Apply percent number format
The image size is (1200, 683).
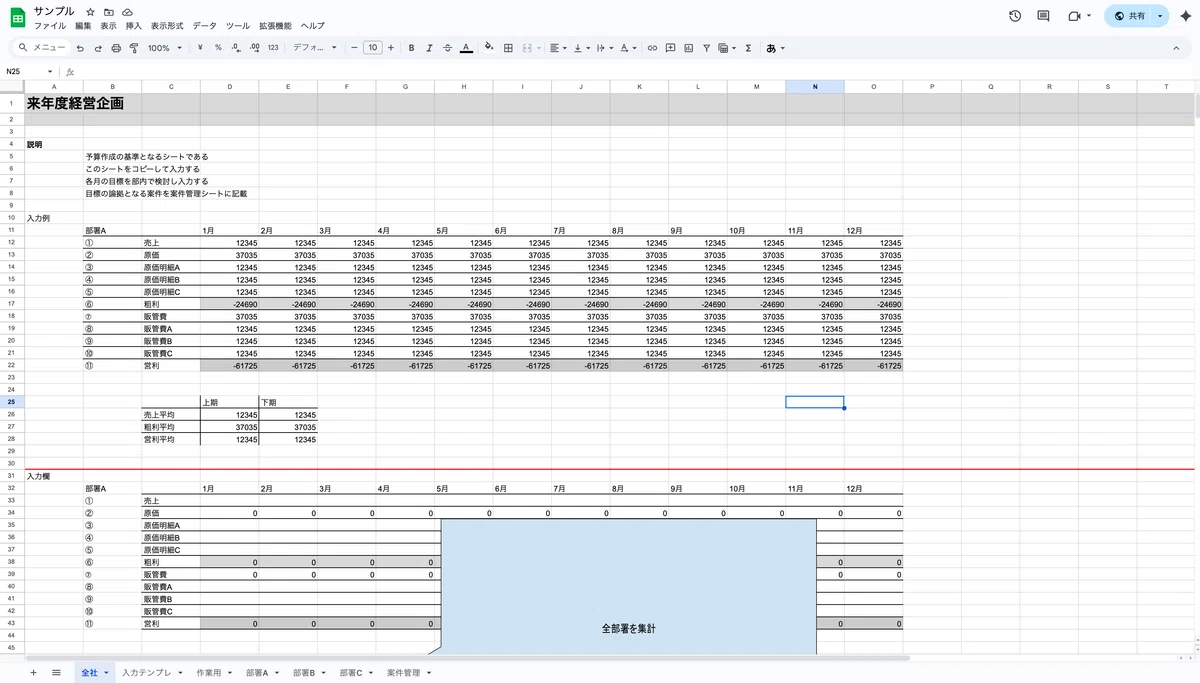(218, 47)
